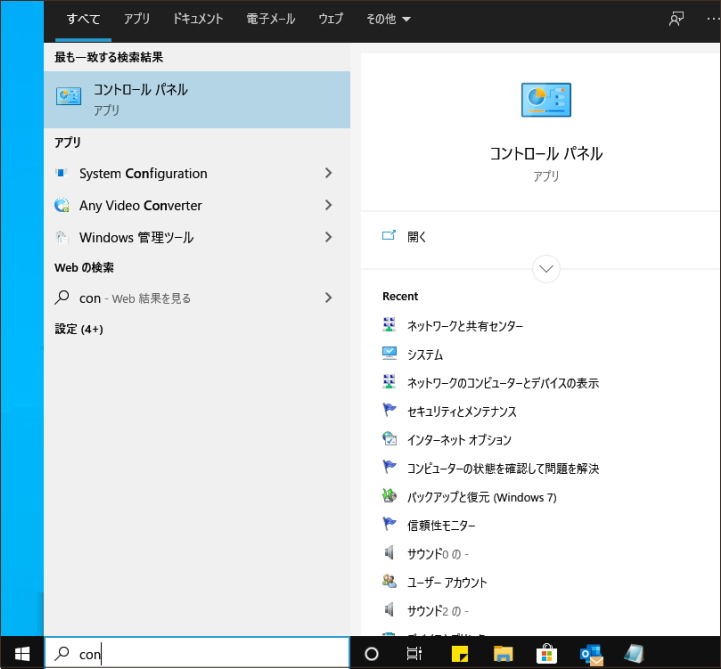Open recent item ネットワークと共有センター
The height and width of the screenshot is (669, 721).
coord(465,326)
